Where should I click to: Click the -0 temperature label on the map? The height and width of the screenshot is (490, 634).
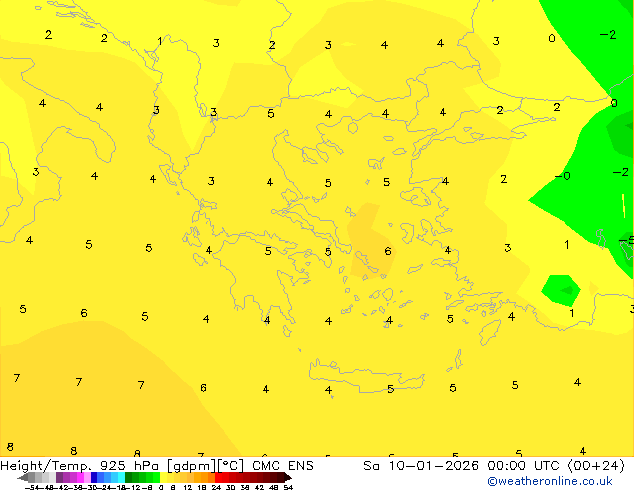(562, 176)
